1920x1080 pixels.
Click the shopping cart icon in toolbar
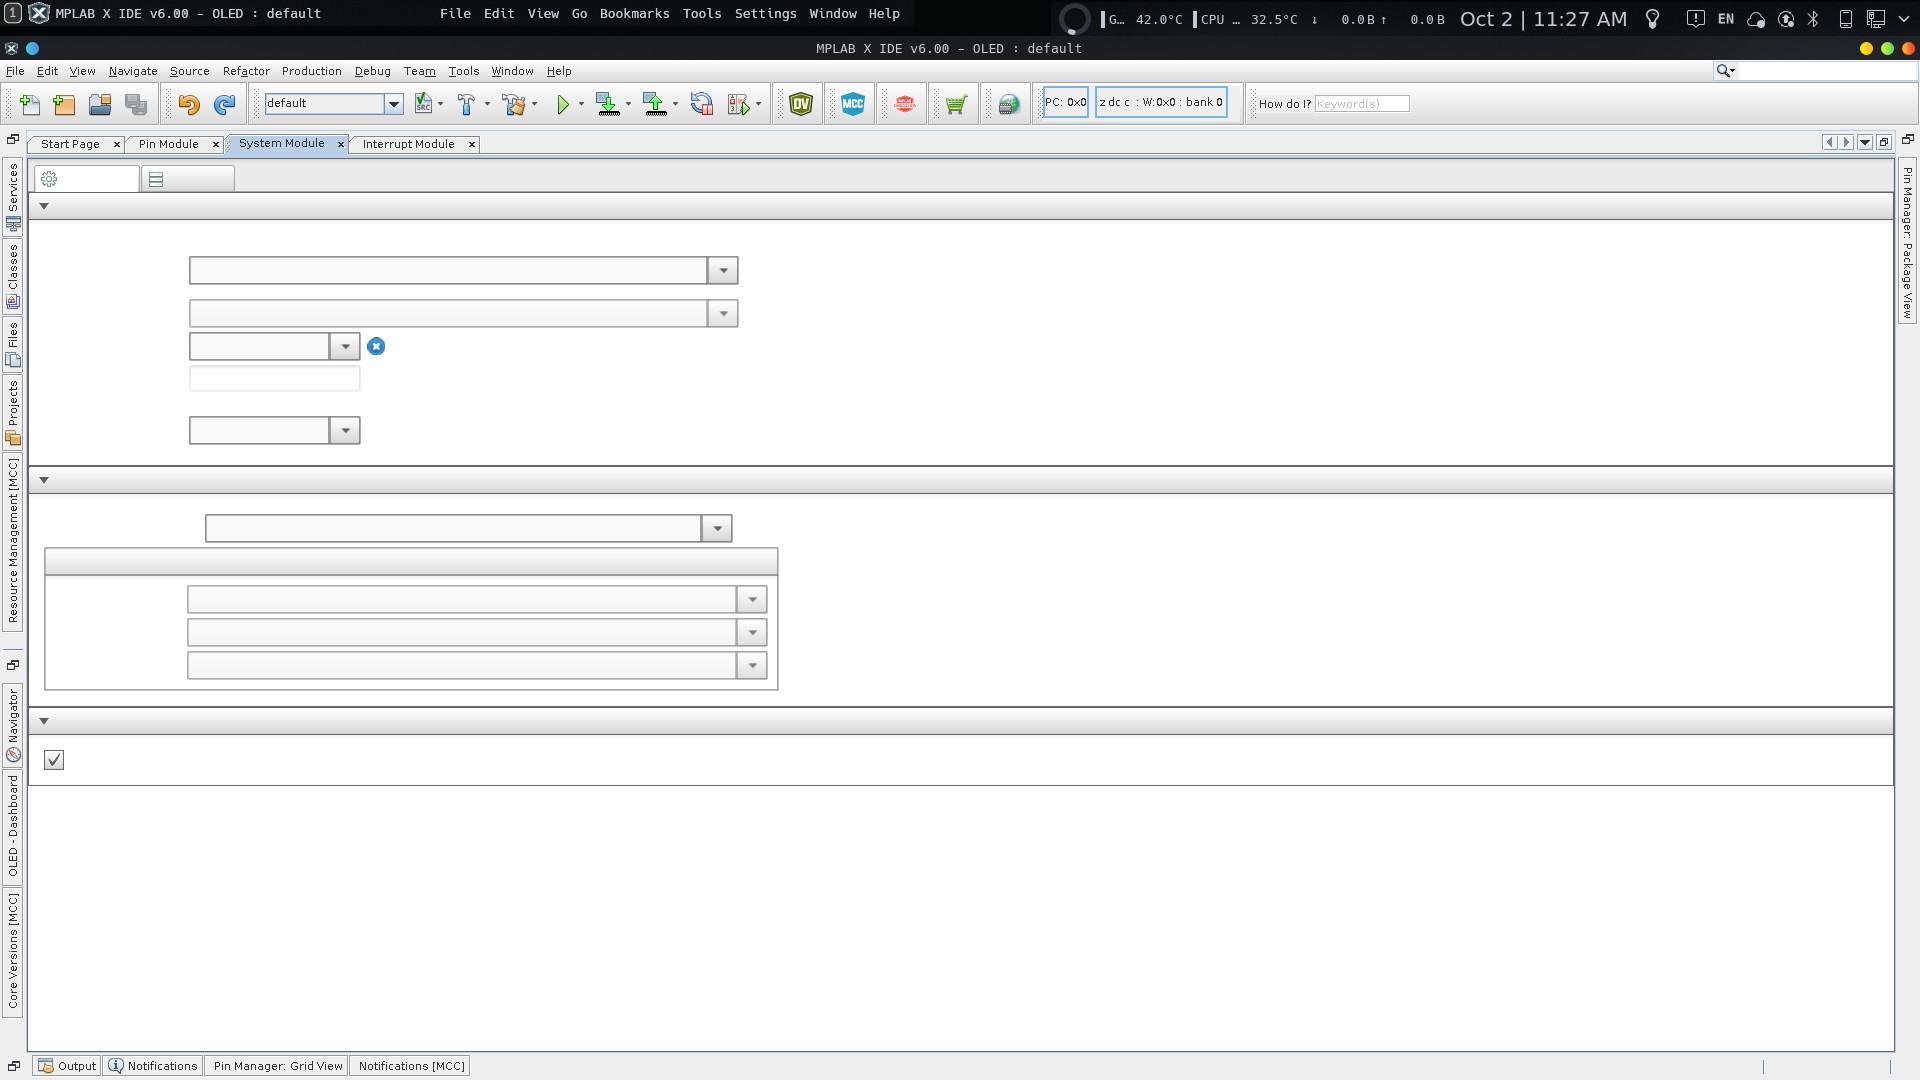pos(955,103)
